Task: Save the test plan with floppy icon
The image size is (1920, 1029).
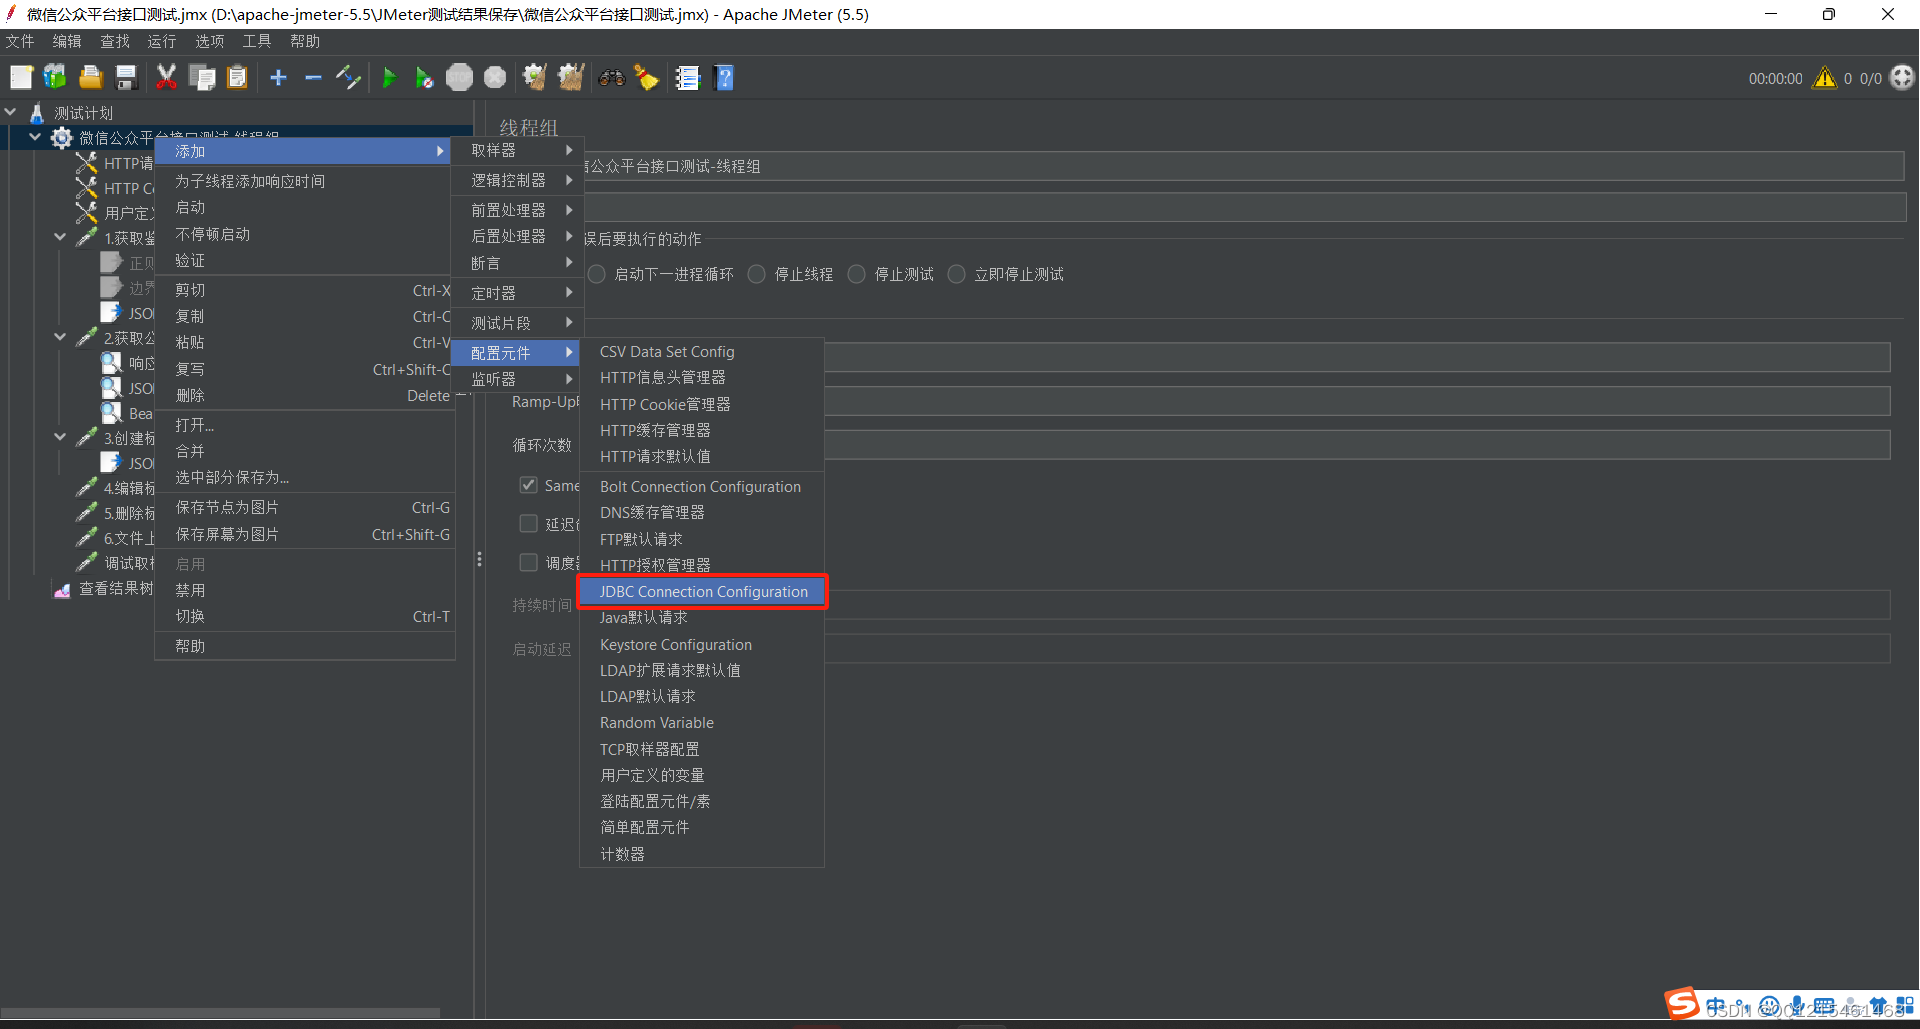Action: 126,77
